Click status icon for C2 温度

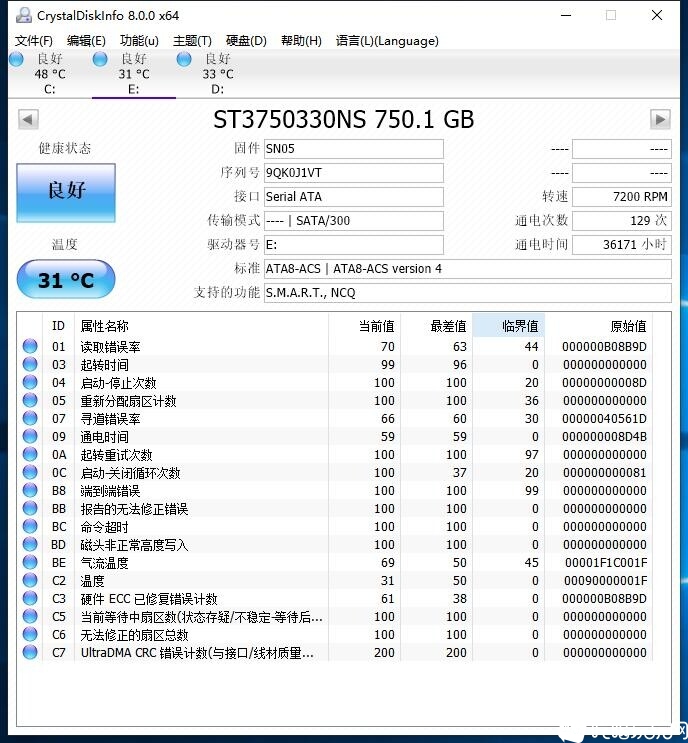pos(30,580)
